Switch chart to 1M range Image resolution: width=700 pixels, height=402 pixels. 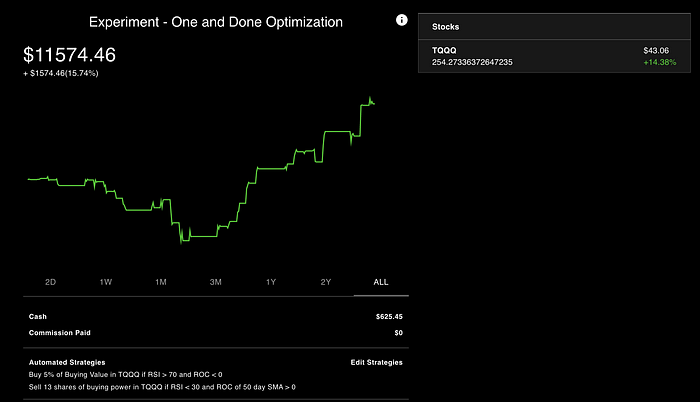click(x=161, y=282)
